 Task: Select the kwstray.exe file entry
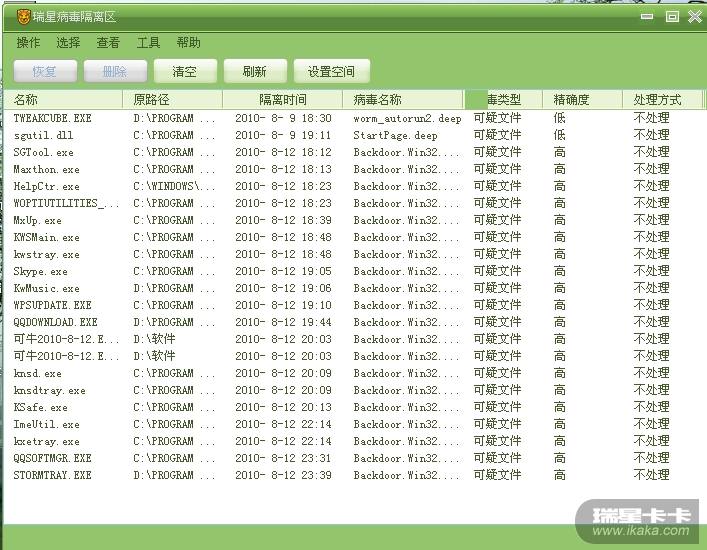point(46,254)
